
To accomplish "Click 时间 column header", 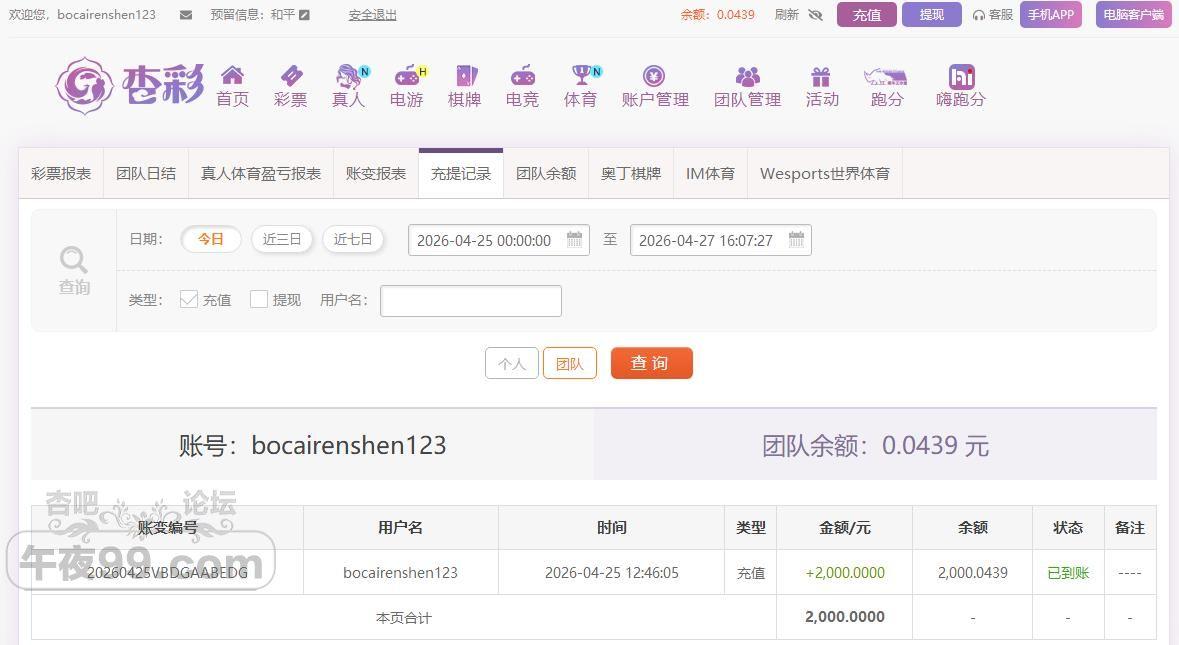I will (611, 528).
